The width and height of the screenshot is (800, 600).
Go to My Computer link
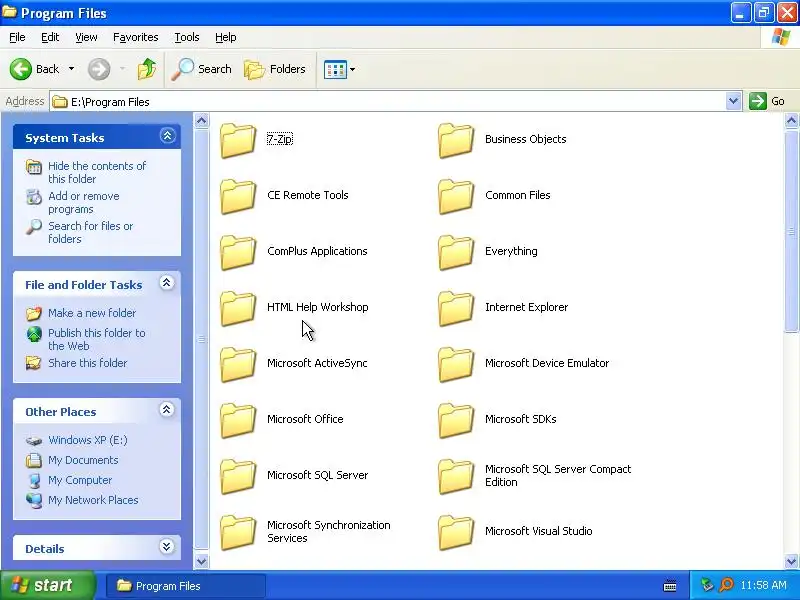tap(80, 480)
